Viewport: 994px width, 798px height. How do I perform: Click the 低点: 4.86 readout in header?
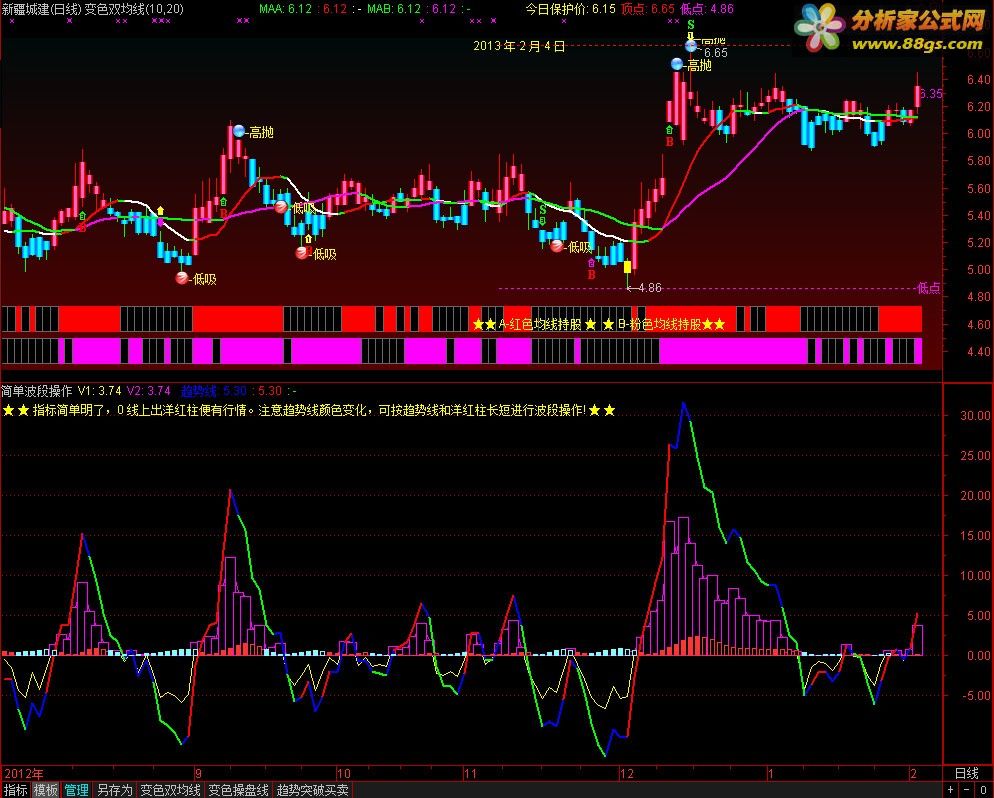[x=707, y=9]
